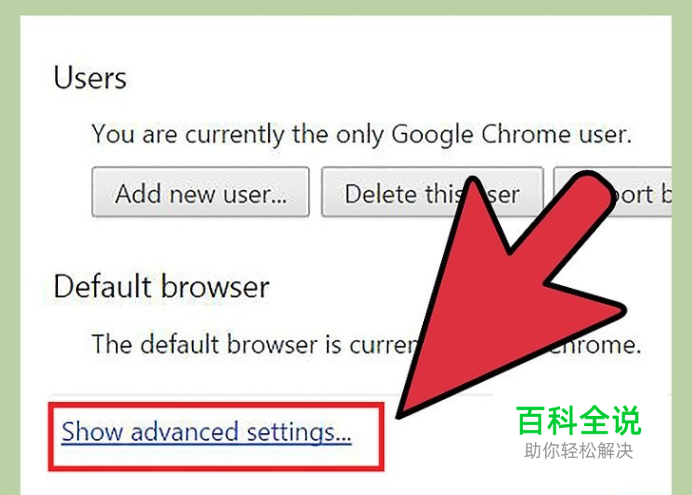
Task: Click the horizontal divider above the settings link
Action: pyautogui.click(x=272, y=394)
